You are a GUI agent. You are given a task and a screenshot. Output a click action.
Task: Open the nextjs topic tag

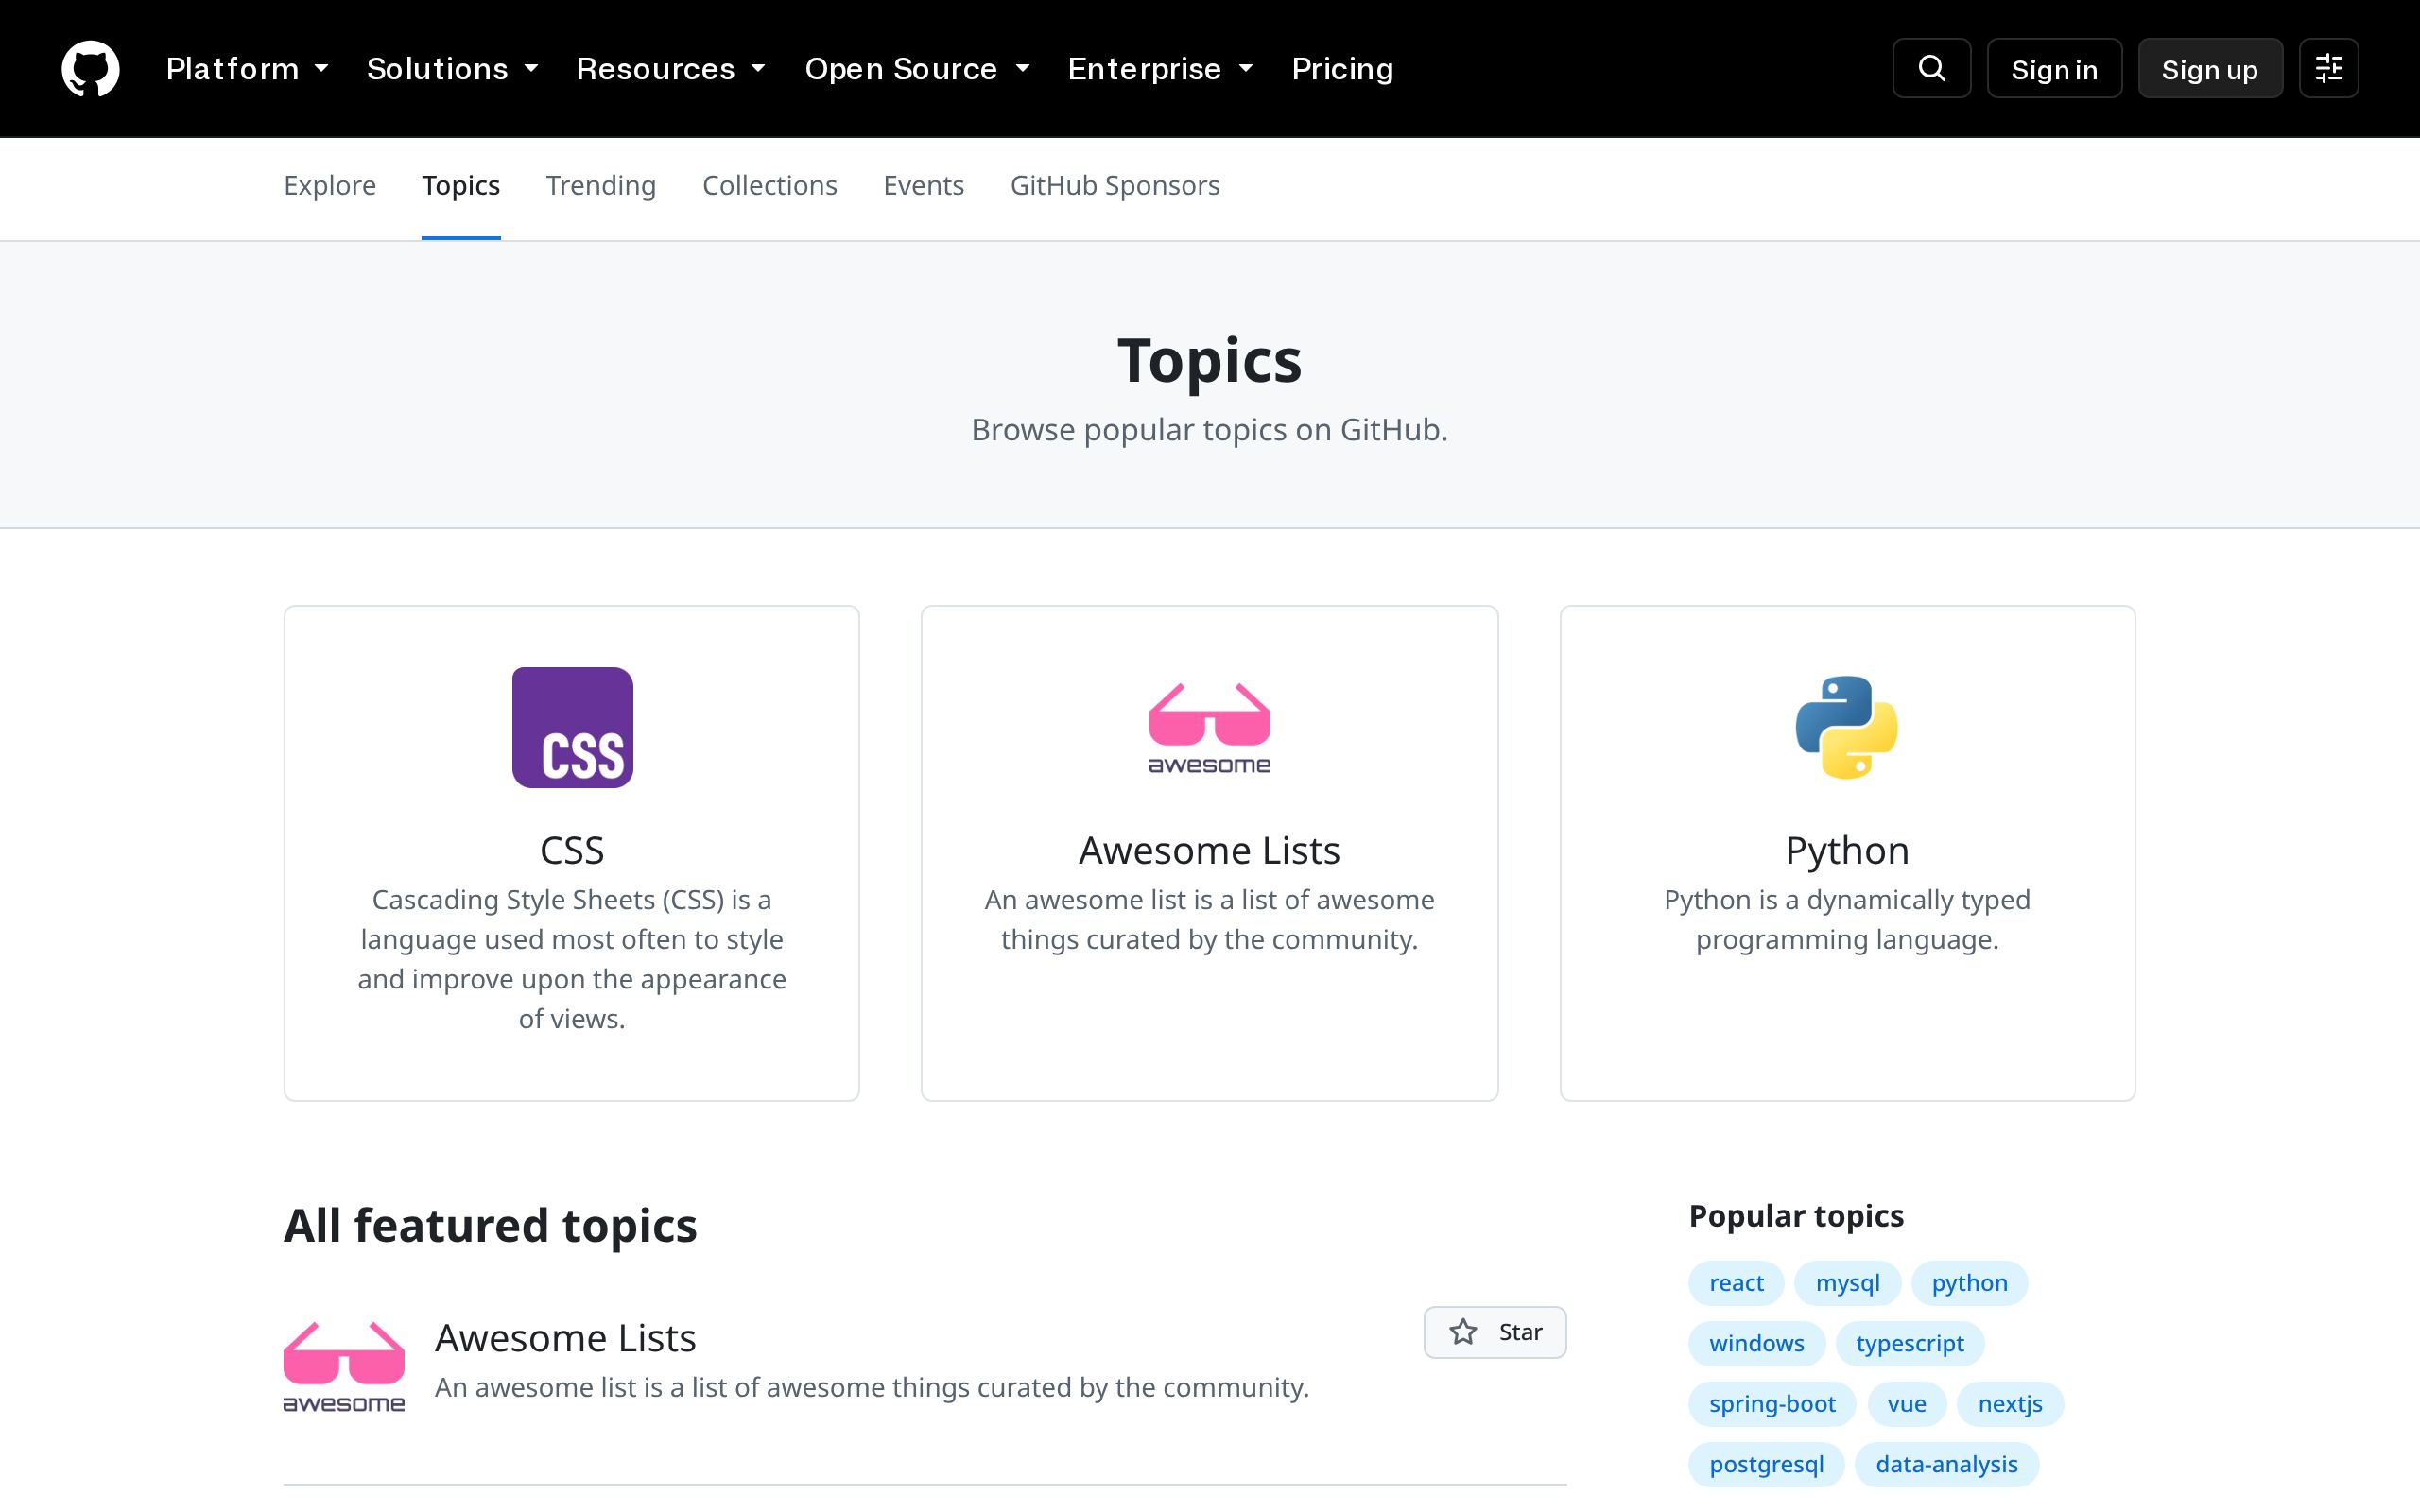pos(2010,1404)
